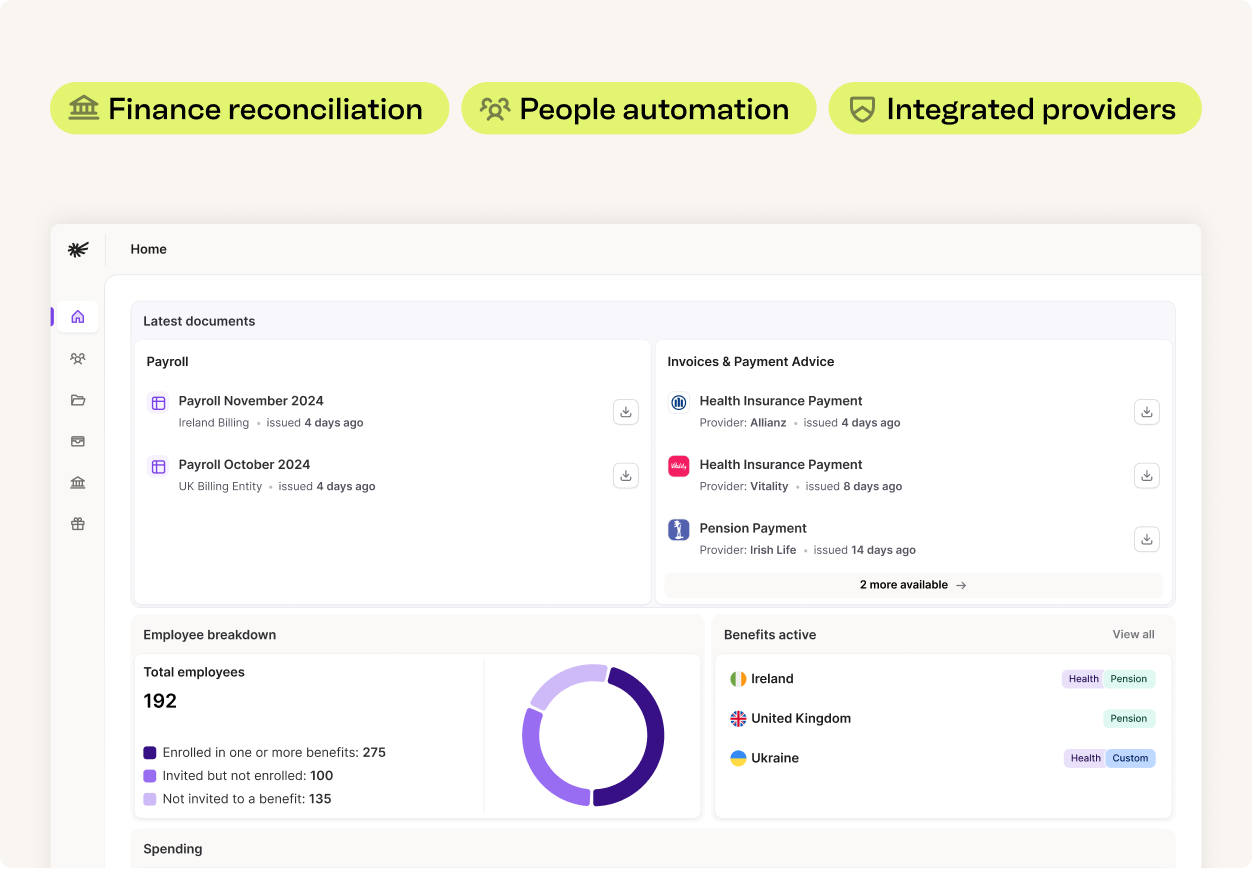Viewport: 1252px width, 869px height.
Task: Click the Latest documents section header
Action: (x=199, y=321)
